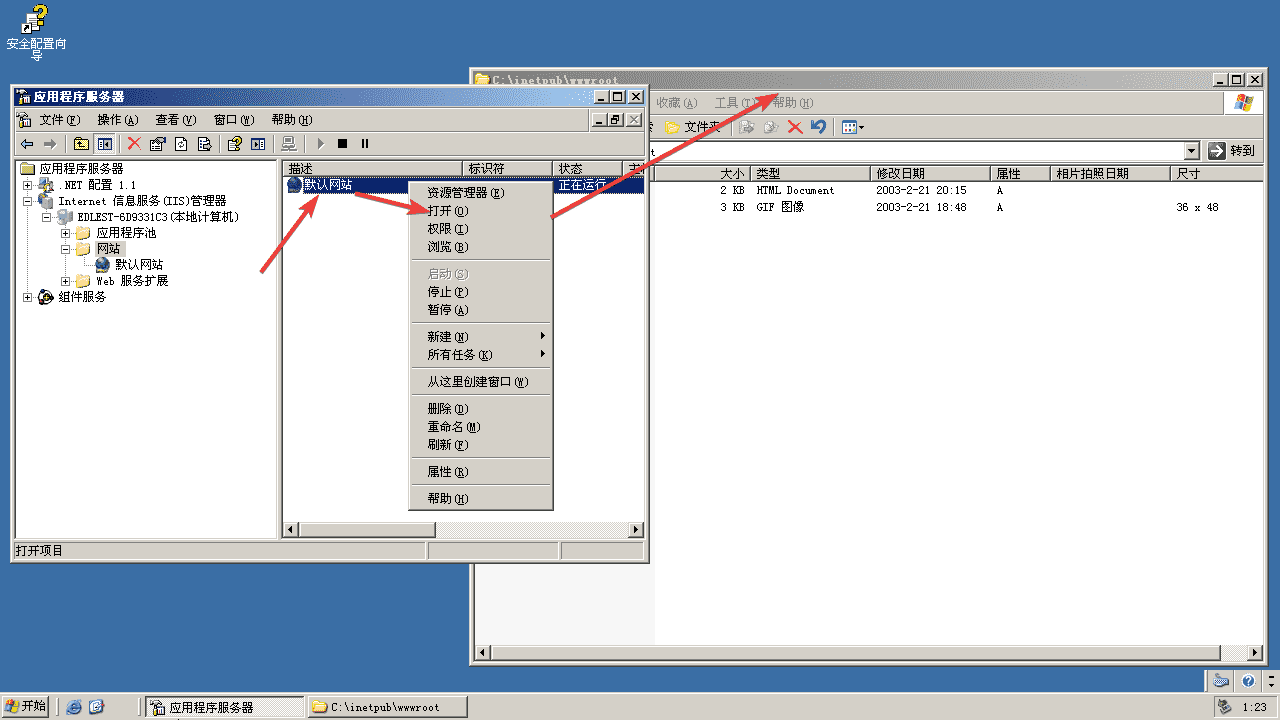Screen dimensions: 1280x720
Task: Click the 转到 go button
Action: pyautogui.click(x=1231, y=151)
